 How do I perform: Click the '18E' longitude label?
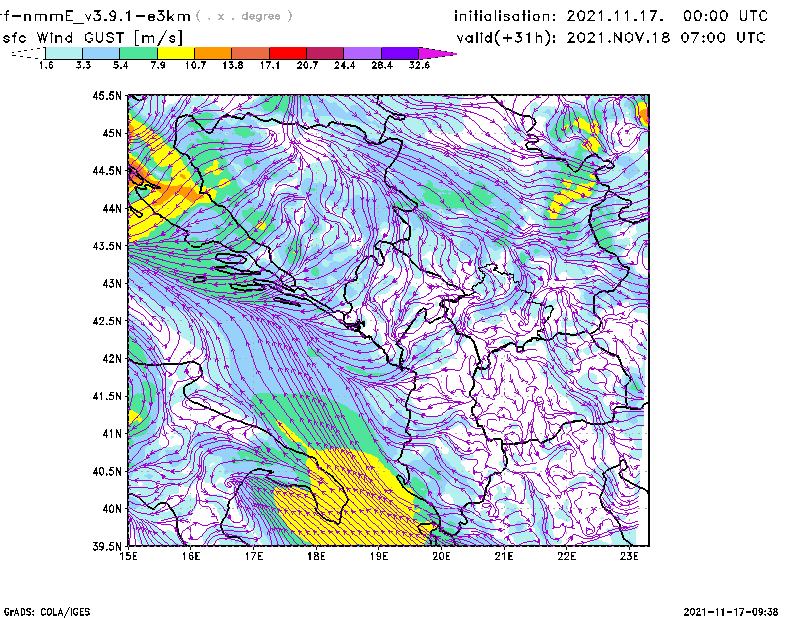316,556
